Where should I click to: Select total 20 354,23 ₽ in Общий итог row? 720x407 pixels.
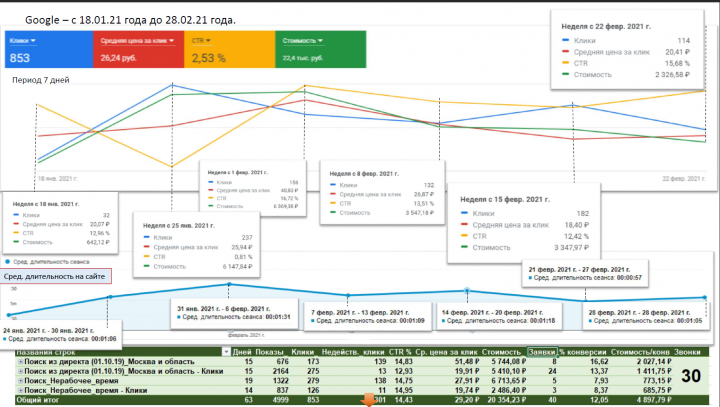[506, 400]
